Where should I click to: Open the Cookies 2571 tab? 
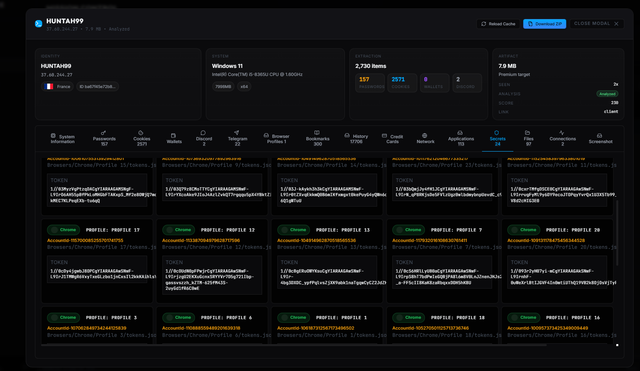pyautogui.click(x=142, y=138)
